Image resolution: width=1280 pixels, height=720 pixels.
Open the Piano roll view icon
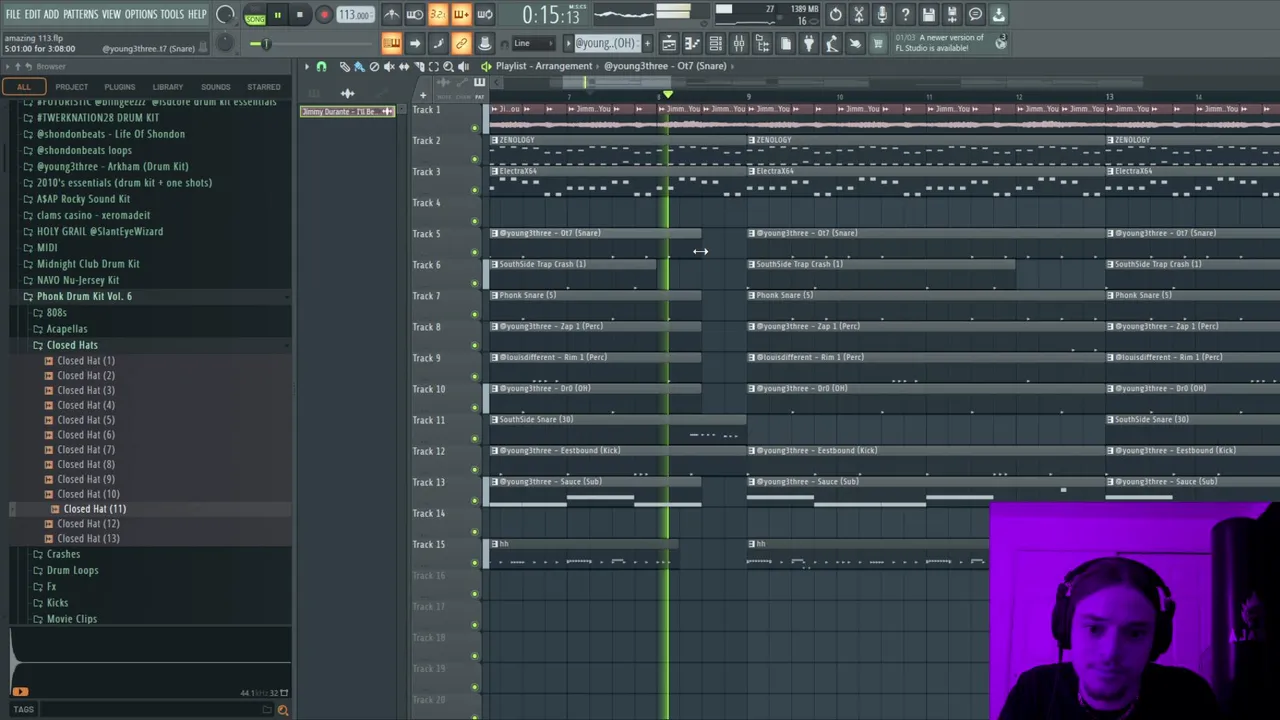point(692,43)
